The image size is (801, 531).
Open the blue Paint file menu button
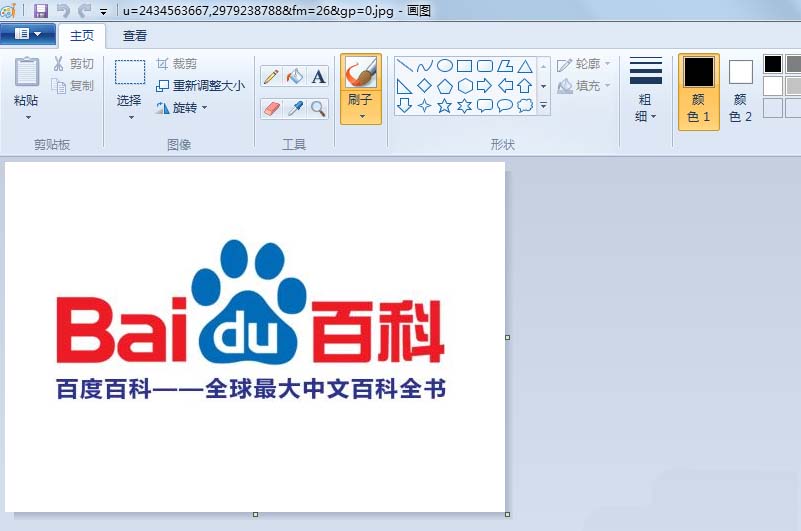[28, 34]
